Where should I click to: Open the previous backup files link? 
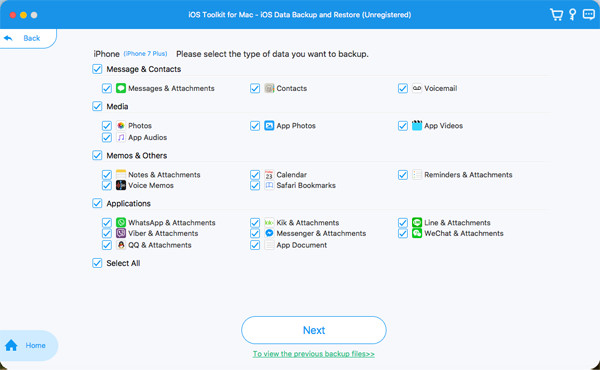pos(314,354)
